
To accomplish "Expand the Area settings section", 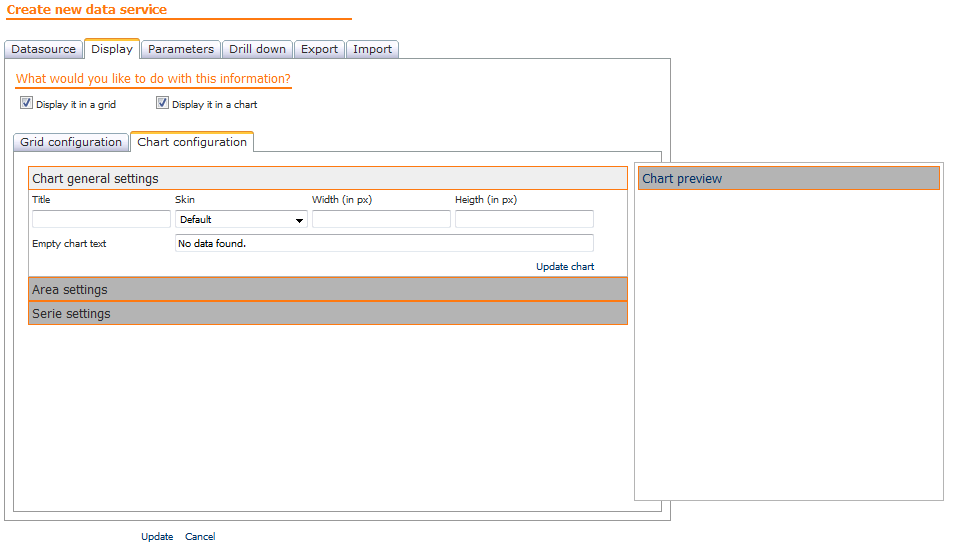I will (x=328, y=289).
